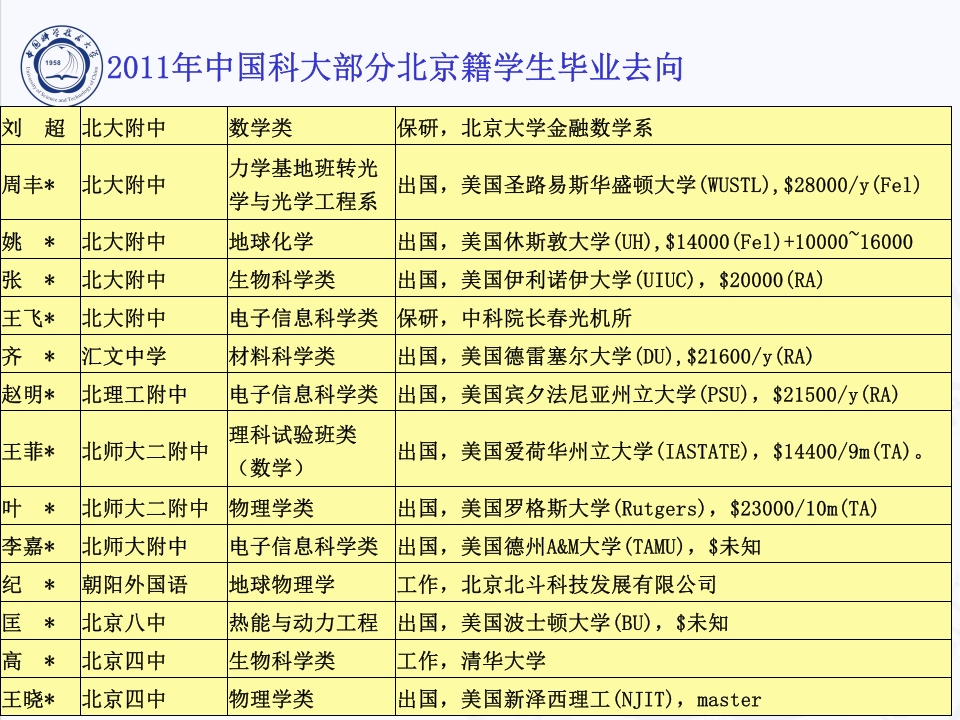The width and height of the screenshot is (960, 720).
Task: Click the cell containing 刘超
Action: pos(40,123)
